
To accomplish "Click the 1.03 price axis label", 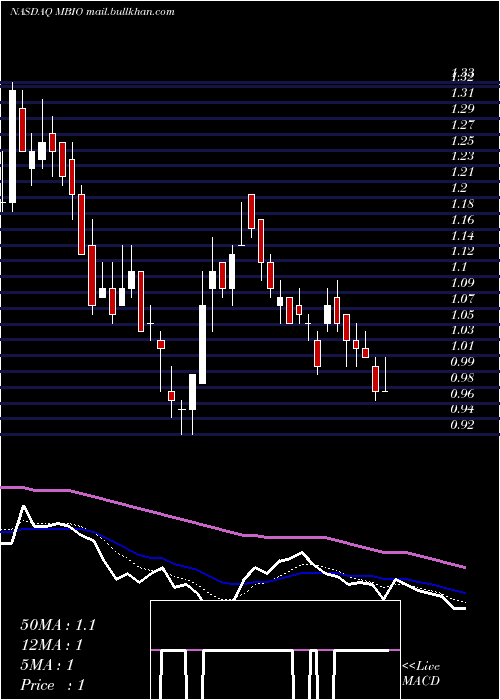I will [x=463, y=330].
